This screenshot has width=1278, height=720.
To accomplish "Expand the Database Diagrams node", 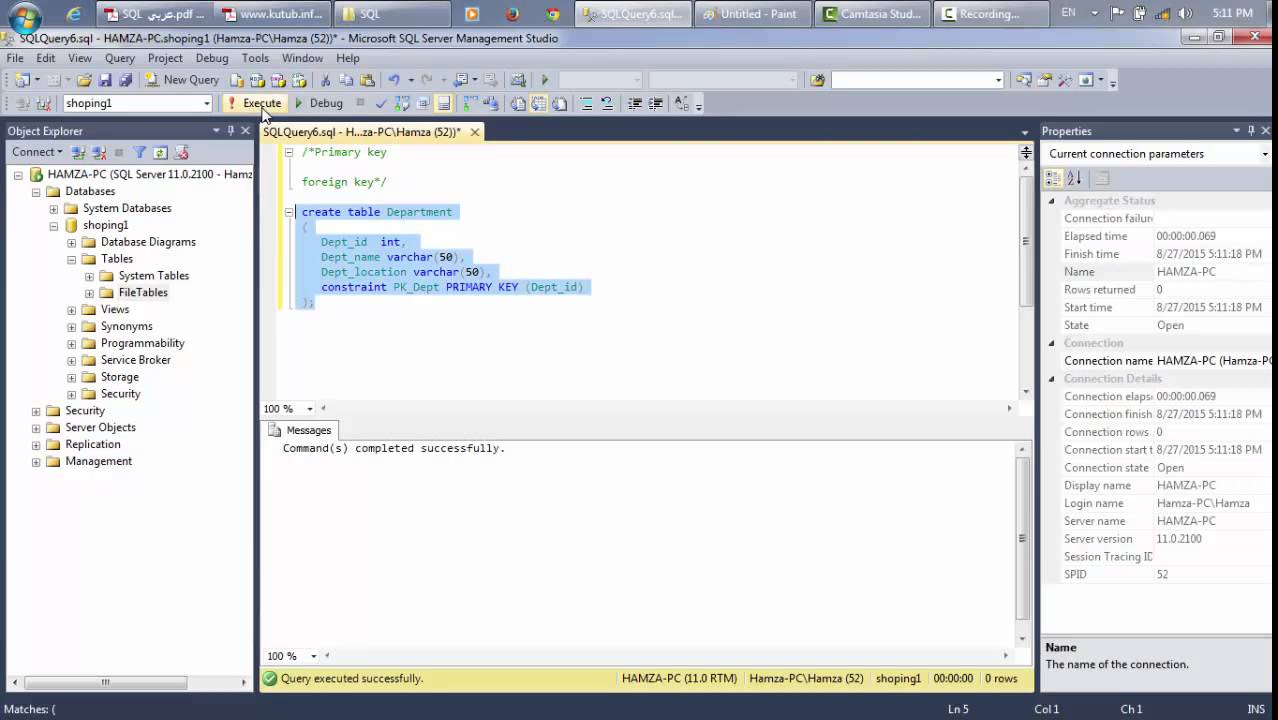I will point(71,243).
